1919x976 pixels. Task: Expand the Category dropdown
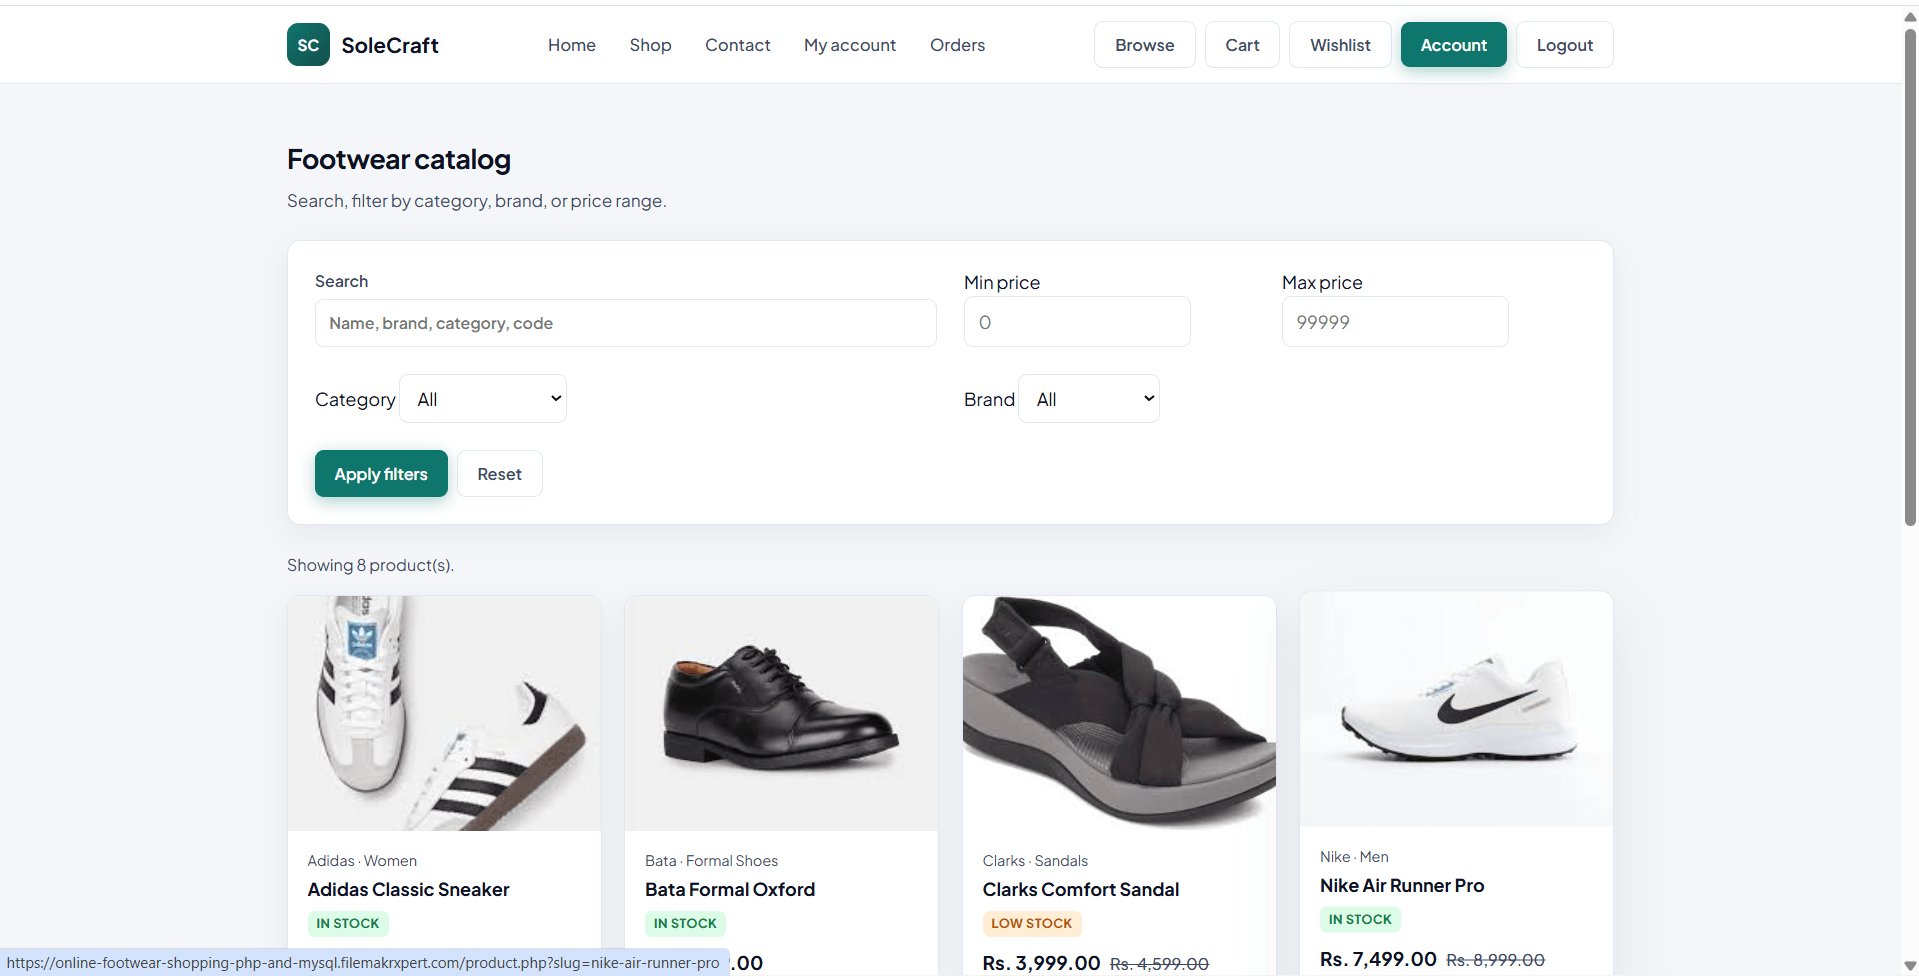483,399
